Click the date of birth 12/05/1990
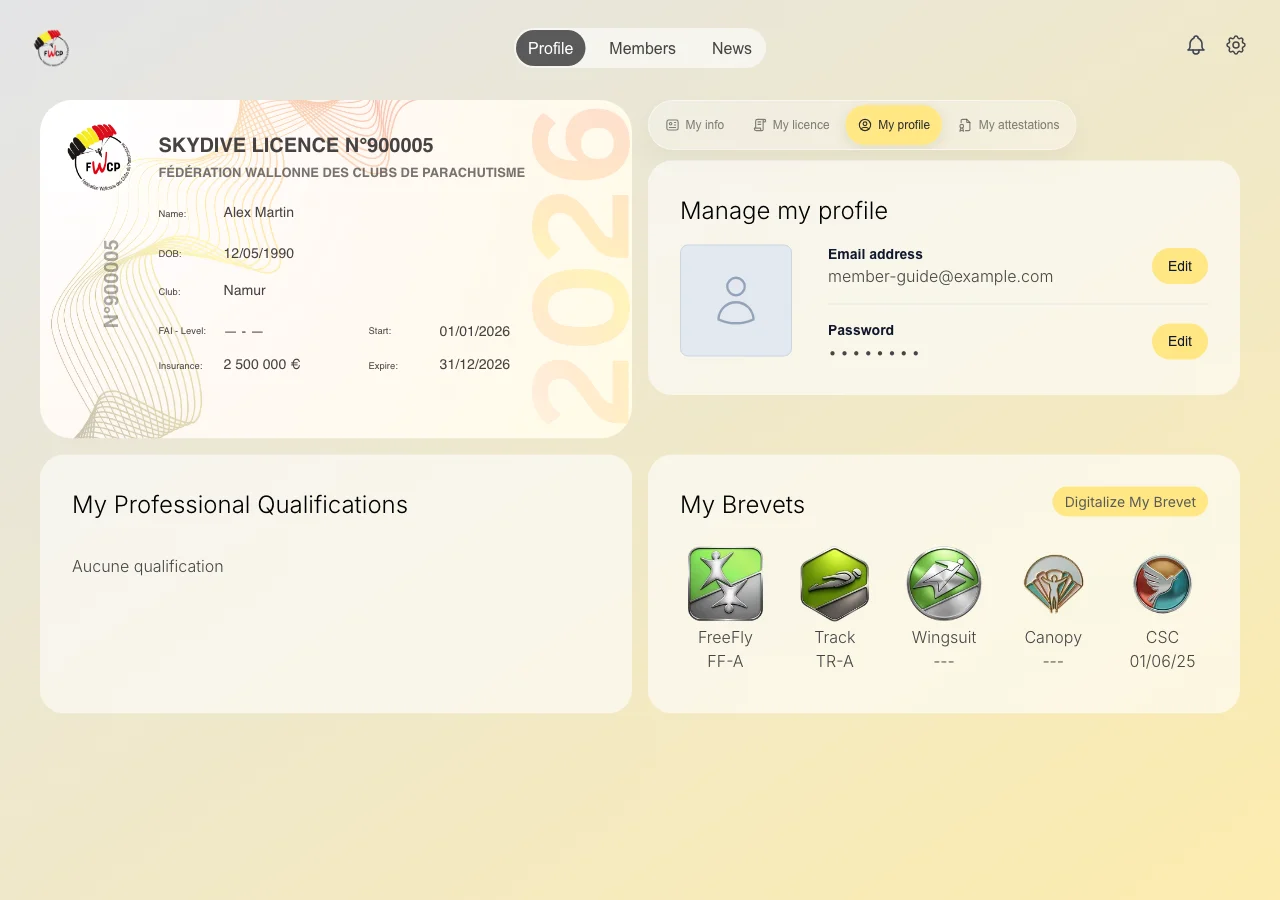 [x=259, y=254]
